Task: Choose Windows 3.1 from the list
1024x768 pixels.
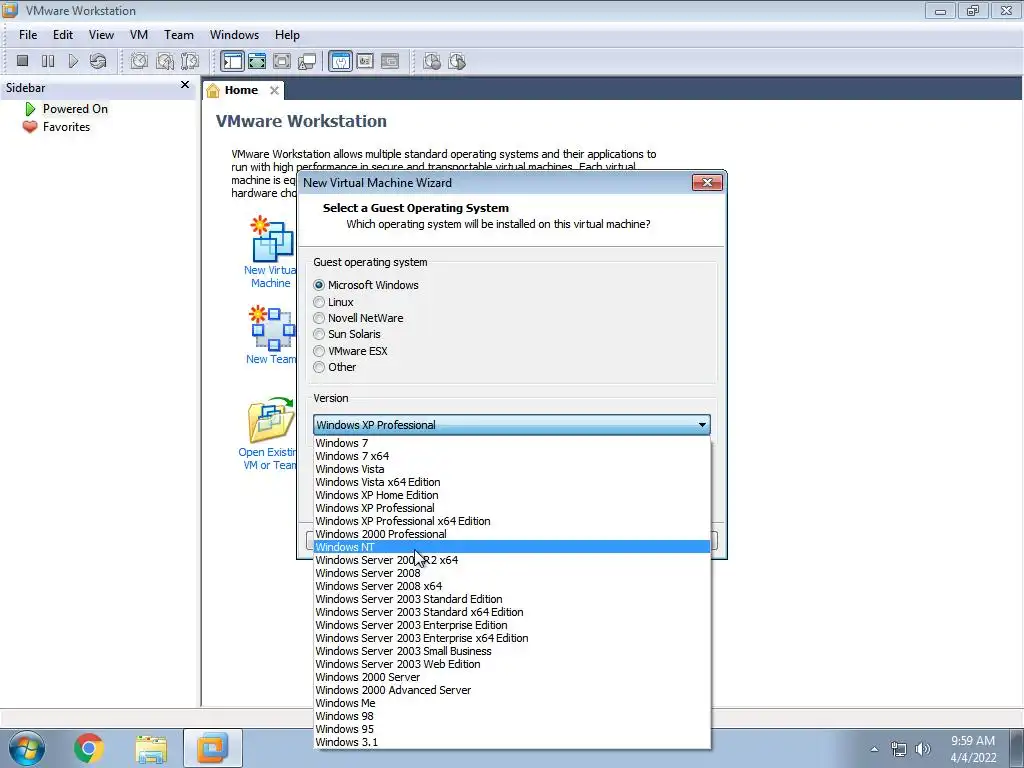Action: 512,743
